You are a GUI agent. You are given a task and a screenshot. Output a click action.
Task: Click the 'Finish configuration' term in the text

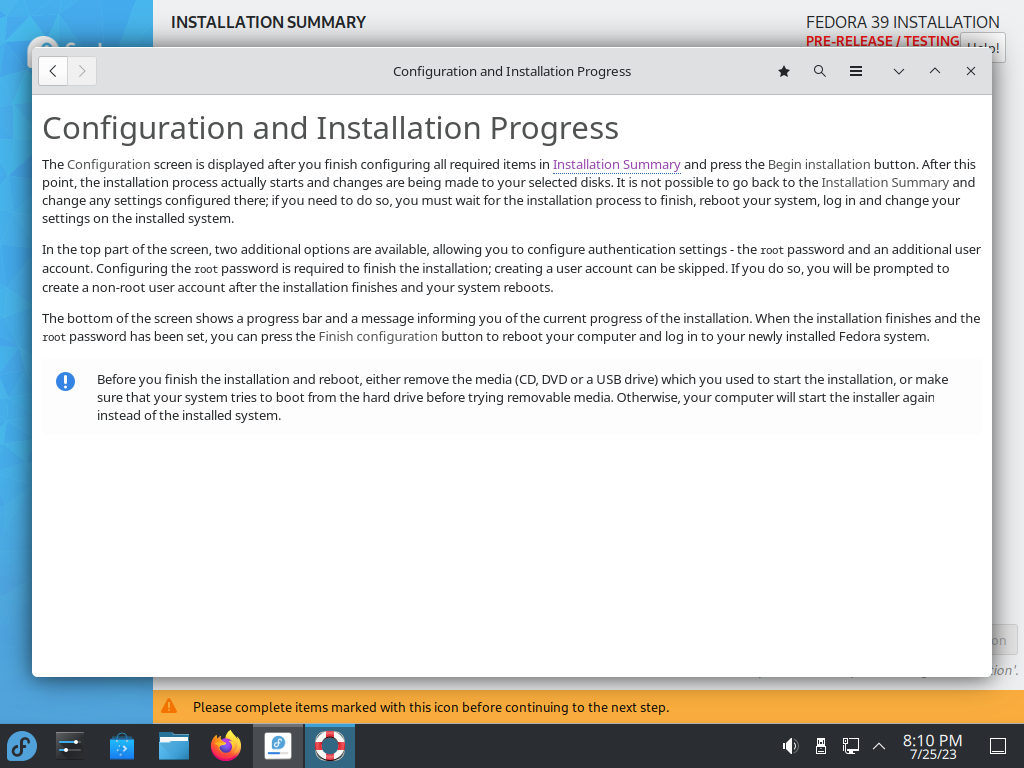point(378,336)
